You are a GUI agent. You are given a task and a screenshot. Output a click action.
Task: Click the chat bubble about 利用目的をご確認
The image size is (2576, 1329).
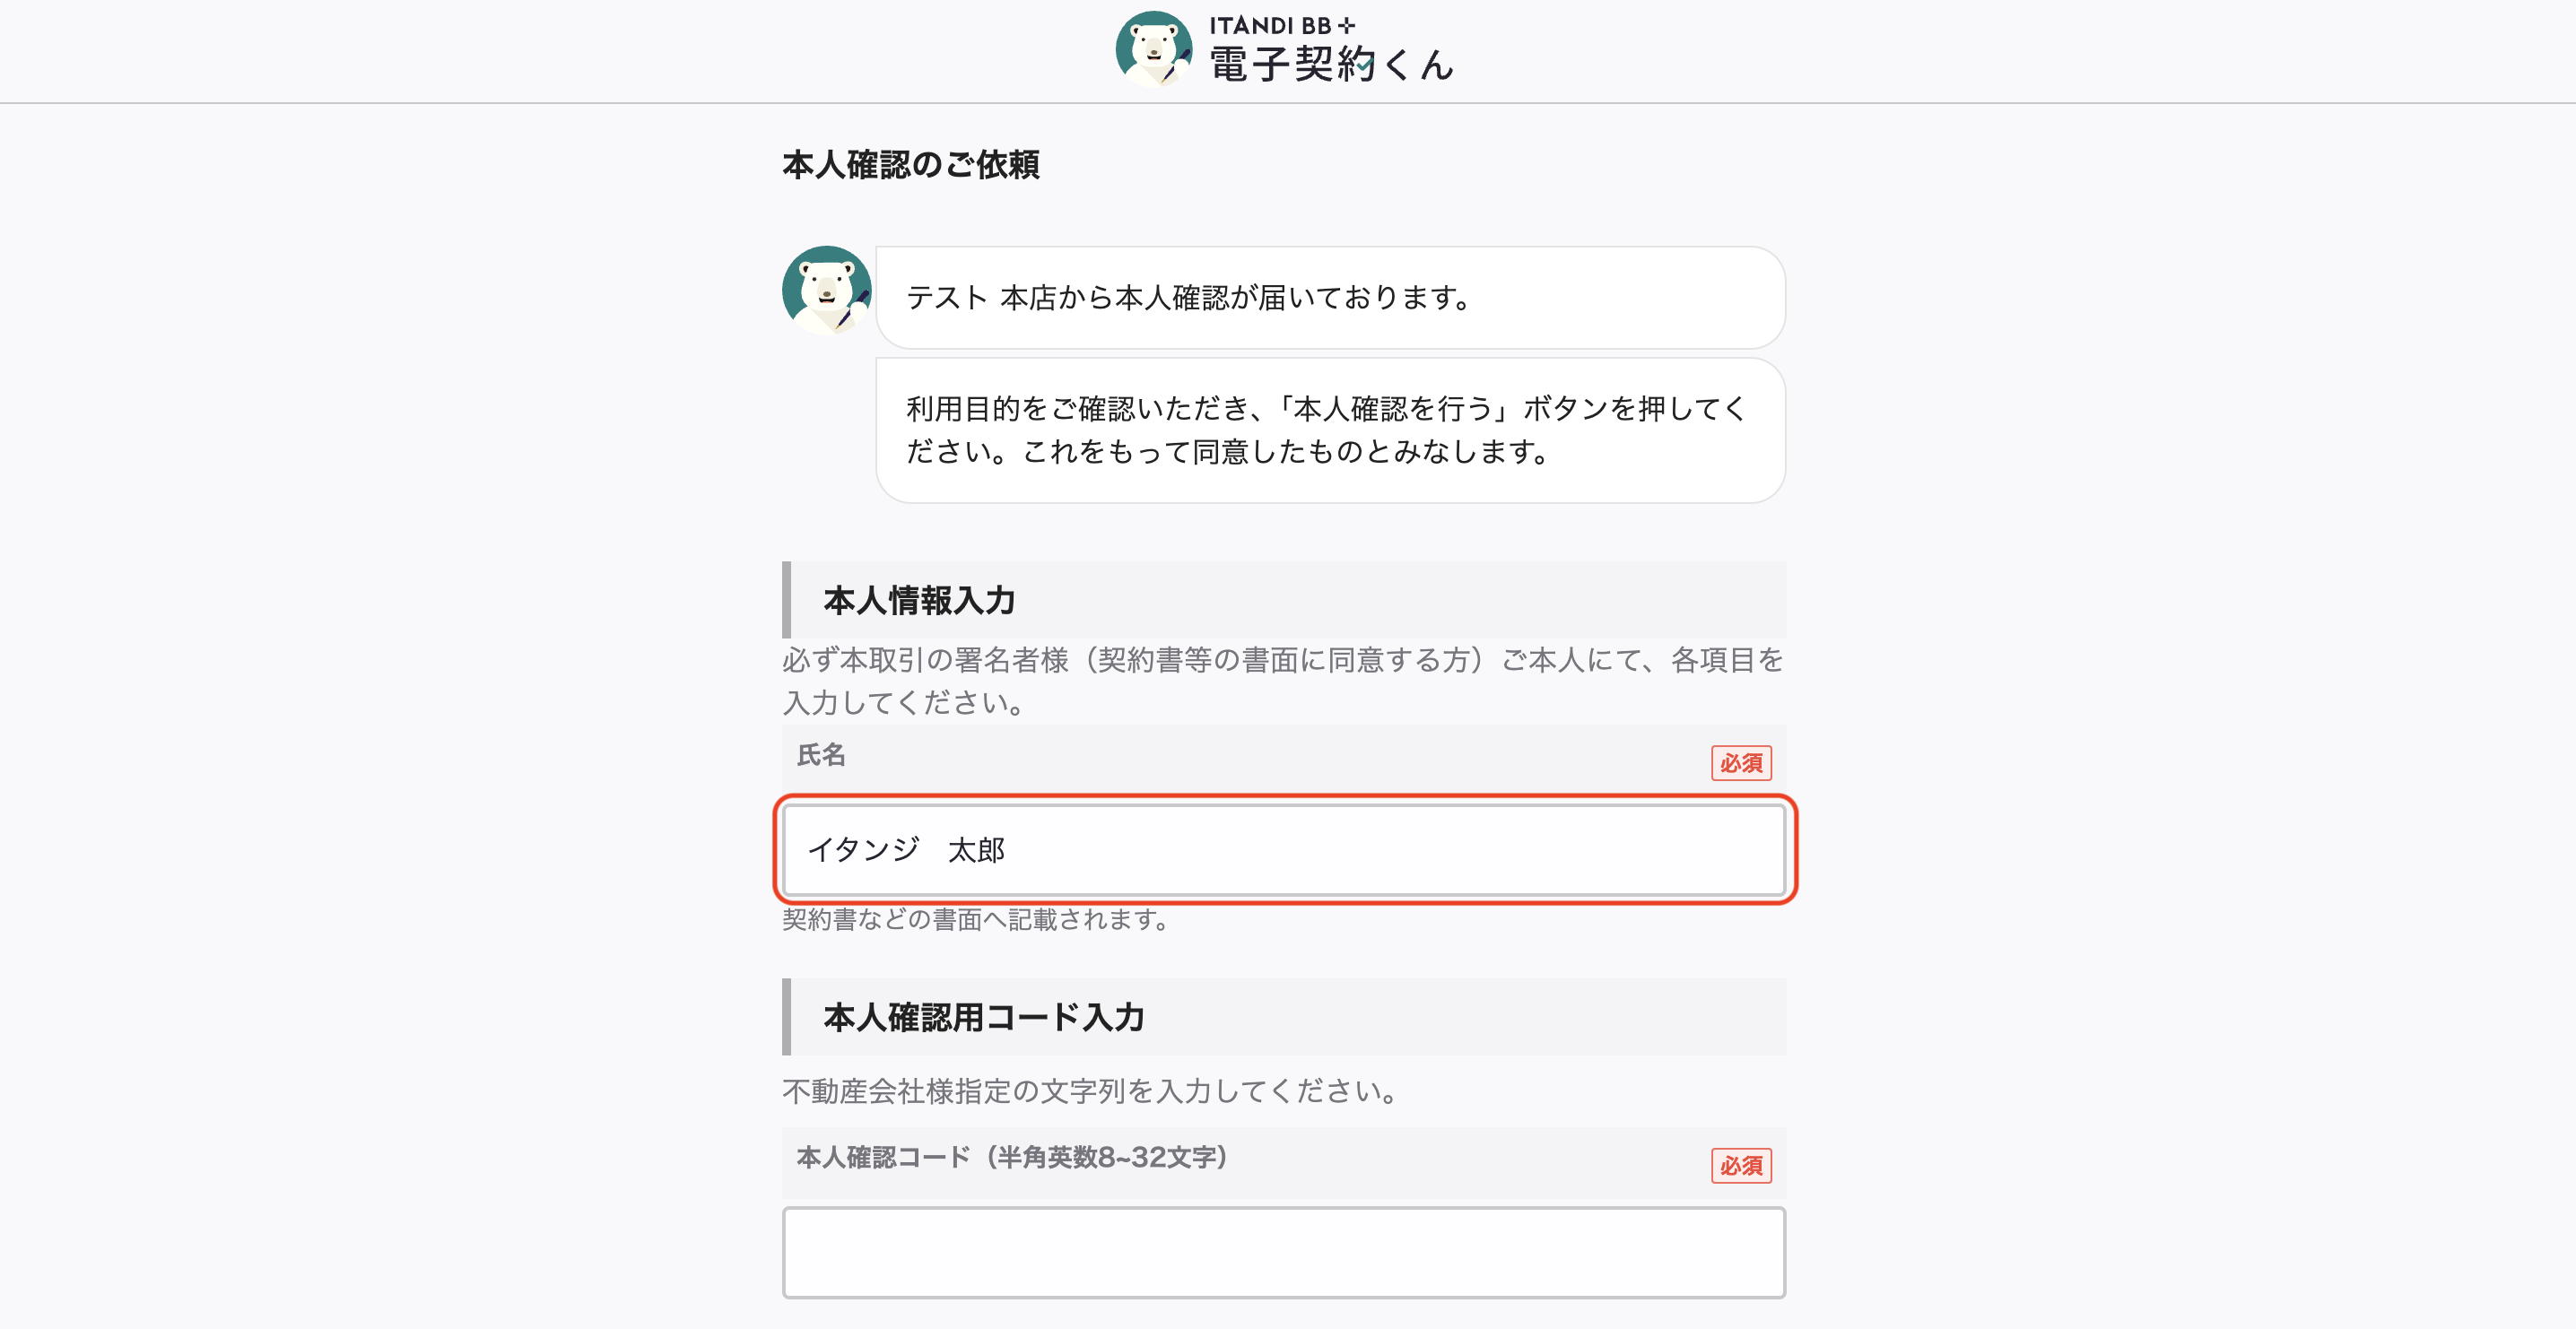point(1331,430)
